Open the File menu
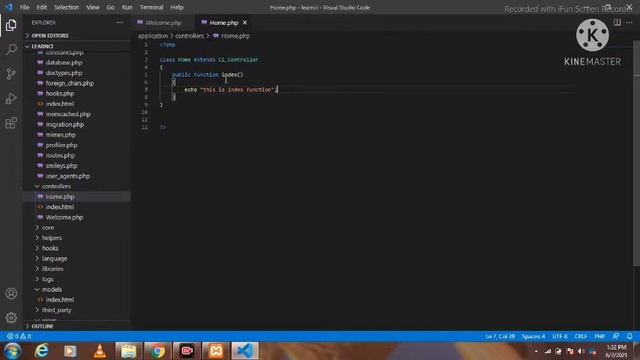The height and width of the screenshot is (360, 640). coord(24,7)
